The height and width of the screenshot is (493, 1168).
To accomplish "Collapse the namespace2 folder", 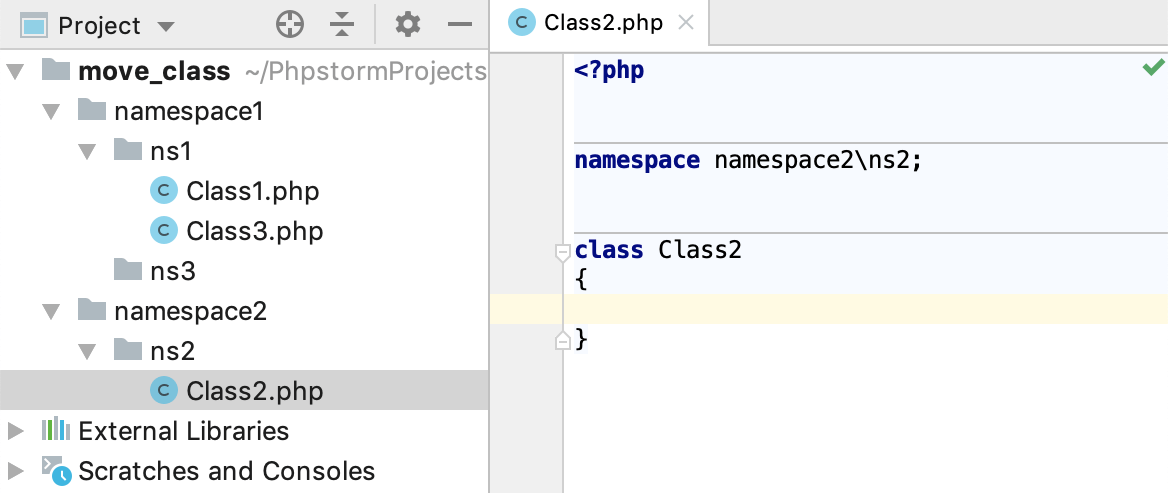I will tap(51, 311).
